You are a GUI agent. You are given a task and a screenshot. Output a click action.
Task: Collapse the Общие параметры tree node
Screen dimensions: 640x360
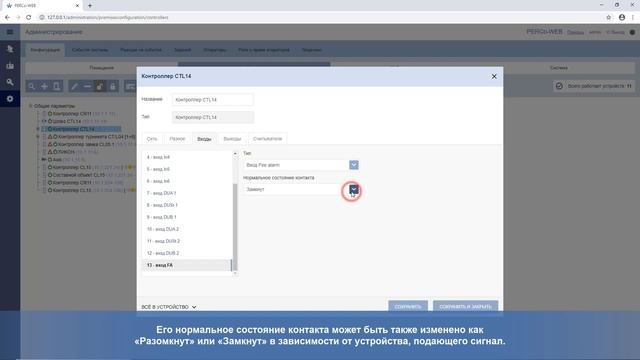coord(31,106)
